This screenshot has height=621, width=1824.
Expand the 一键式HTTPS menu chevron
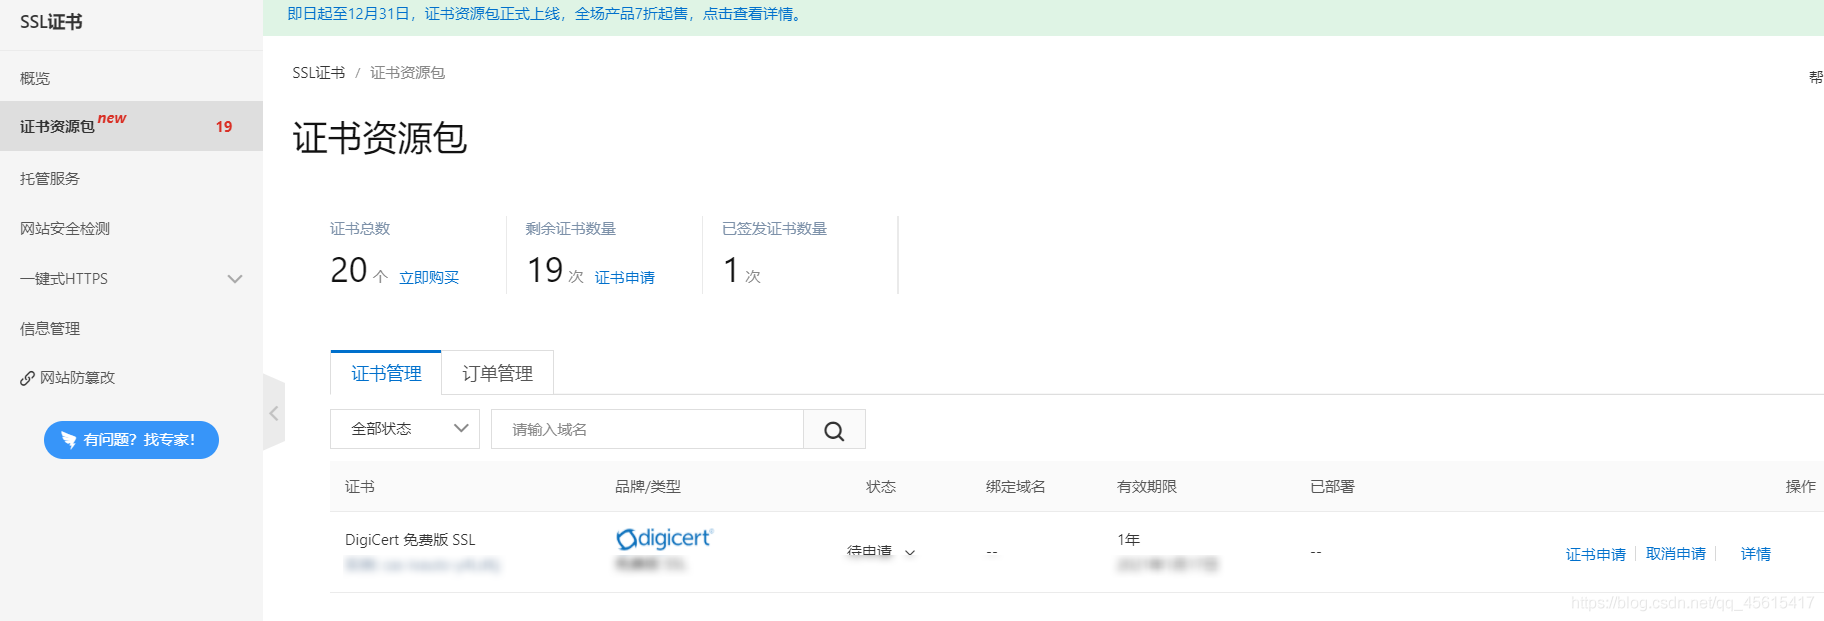coord(235,279)
